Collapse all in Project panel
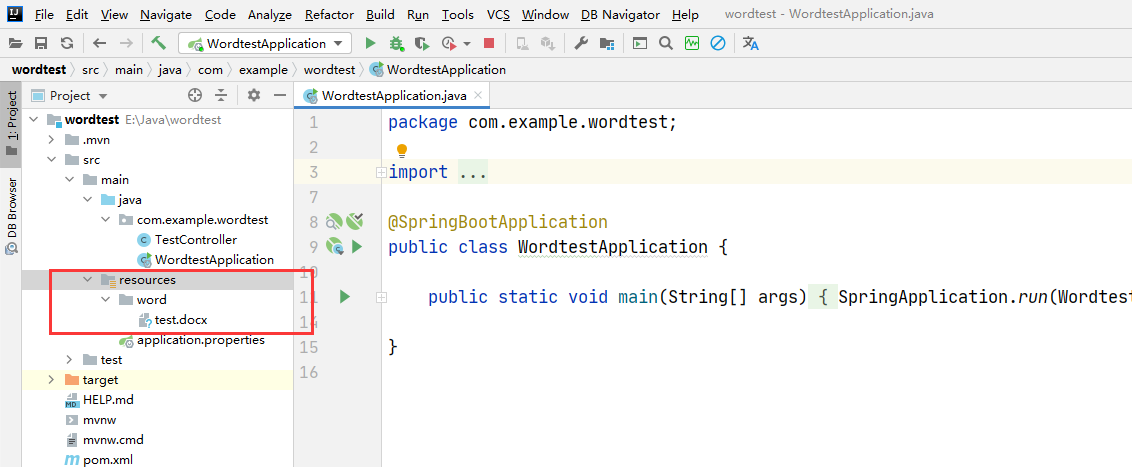1132x467 pixels. click(x=221, y=95)
